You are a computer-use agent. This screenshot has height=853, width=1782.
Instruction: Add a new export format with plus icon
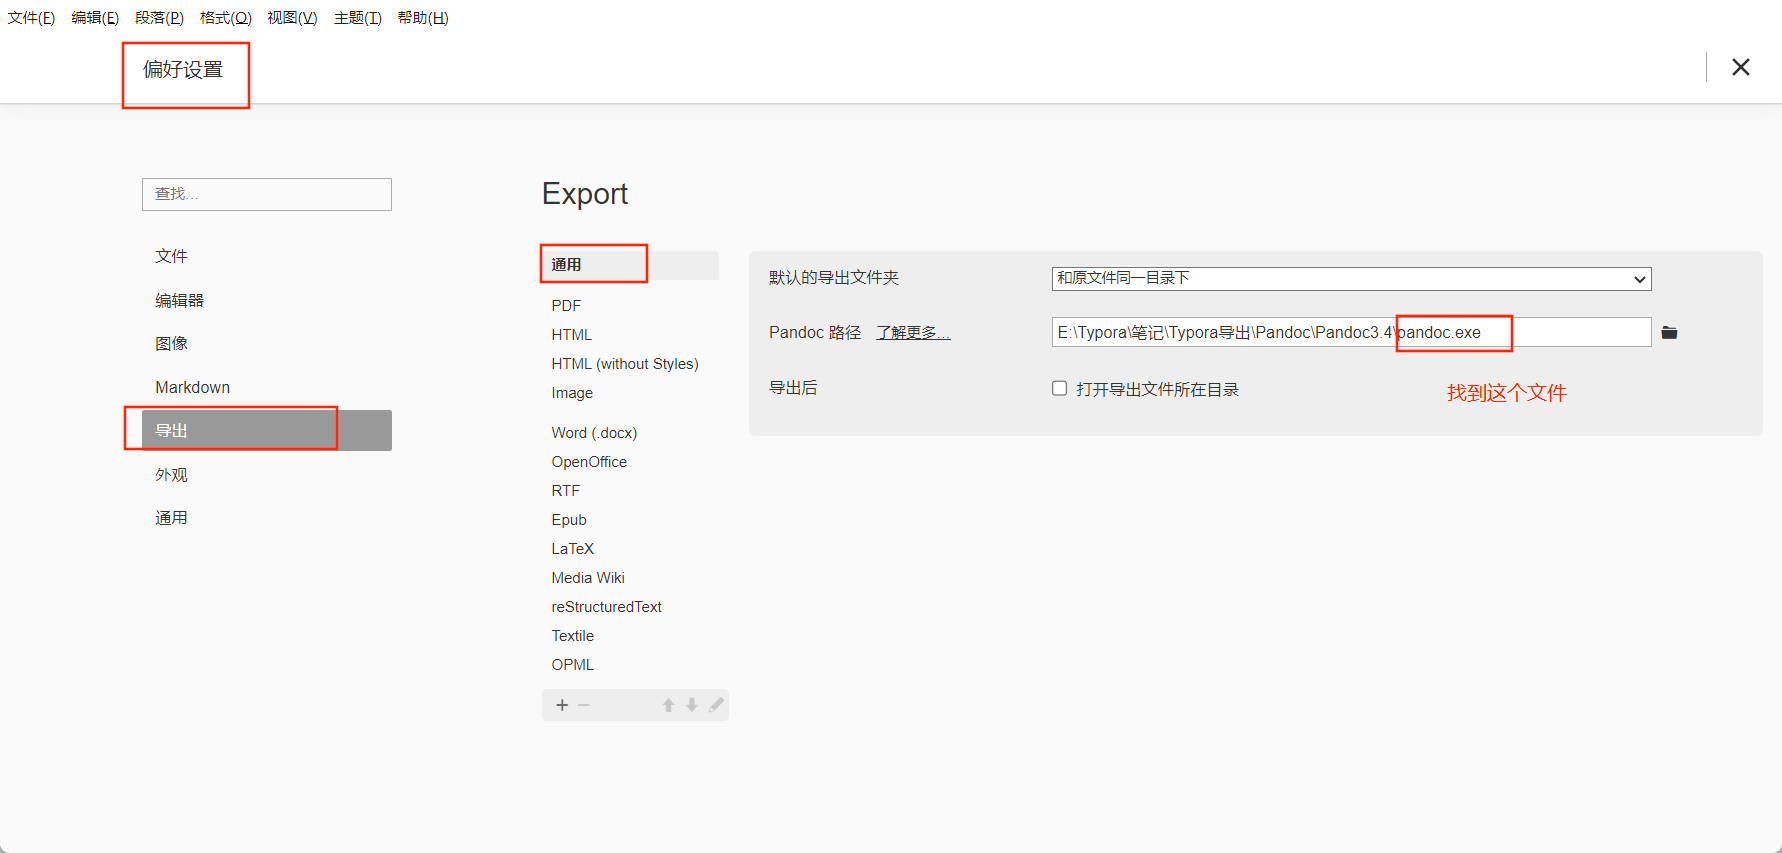(562, 705)
